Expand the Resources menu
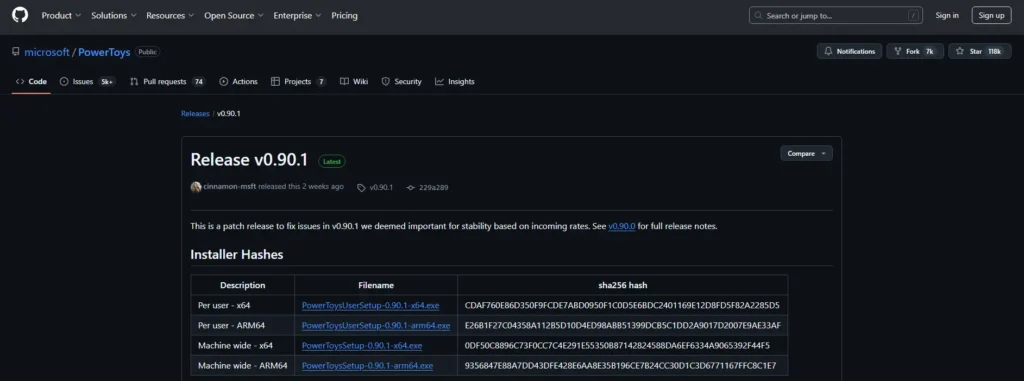Image resolution: width=1024 pixels, height=381 pixels. [x=170, y=16]
